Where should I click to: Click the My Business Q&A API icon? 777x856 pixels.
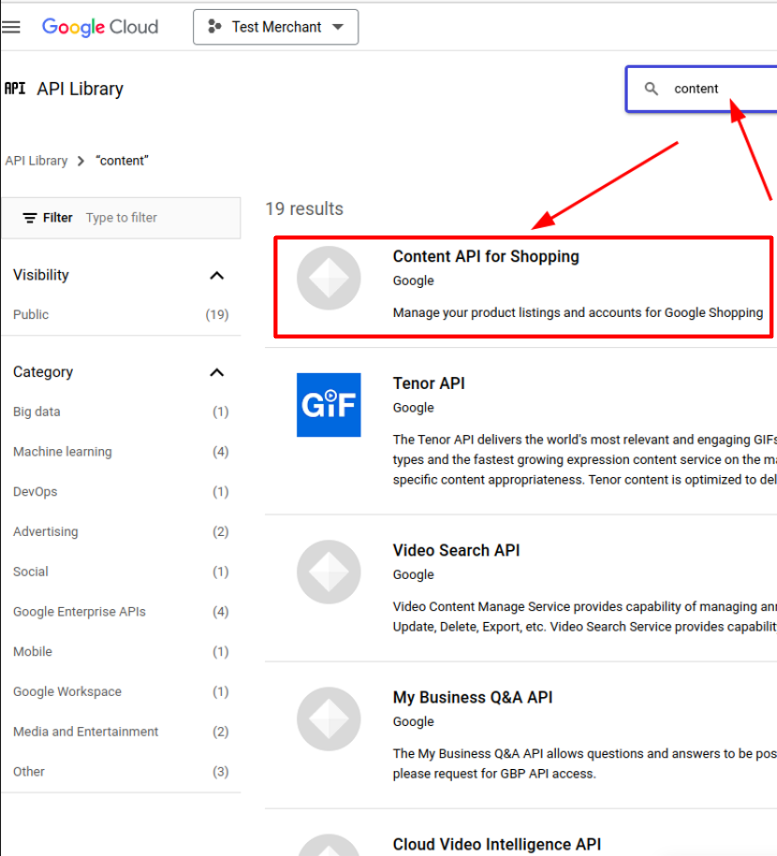(x=329, y=718)
